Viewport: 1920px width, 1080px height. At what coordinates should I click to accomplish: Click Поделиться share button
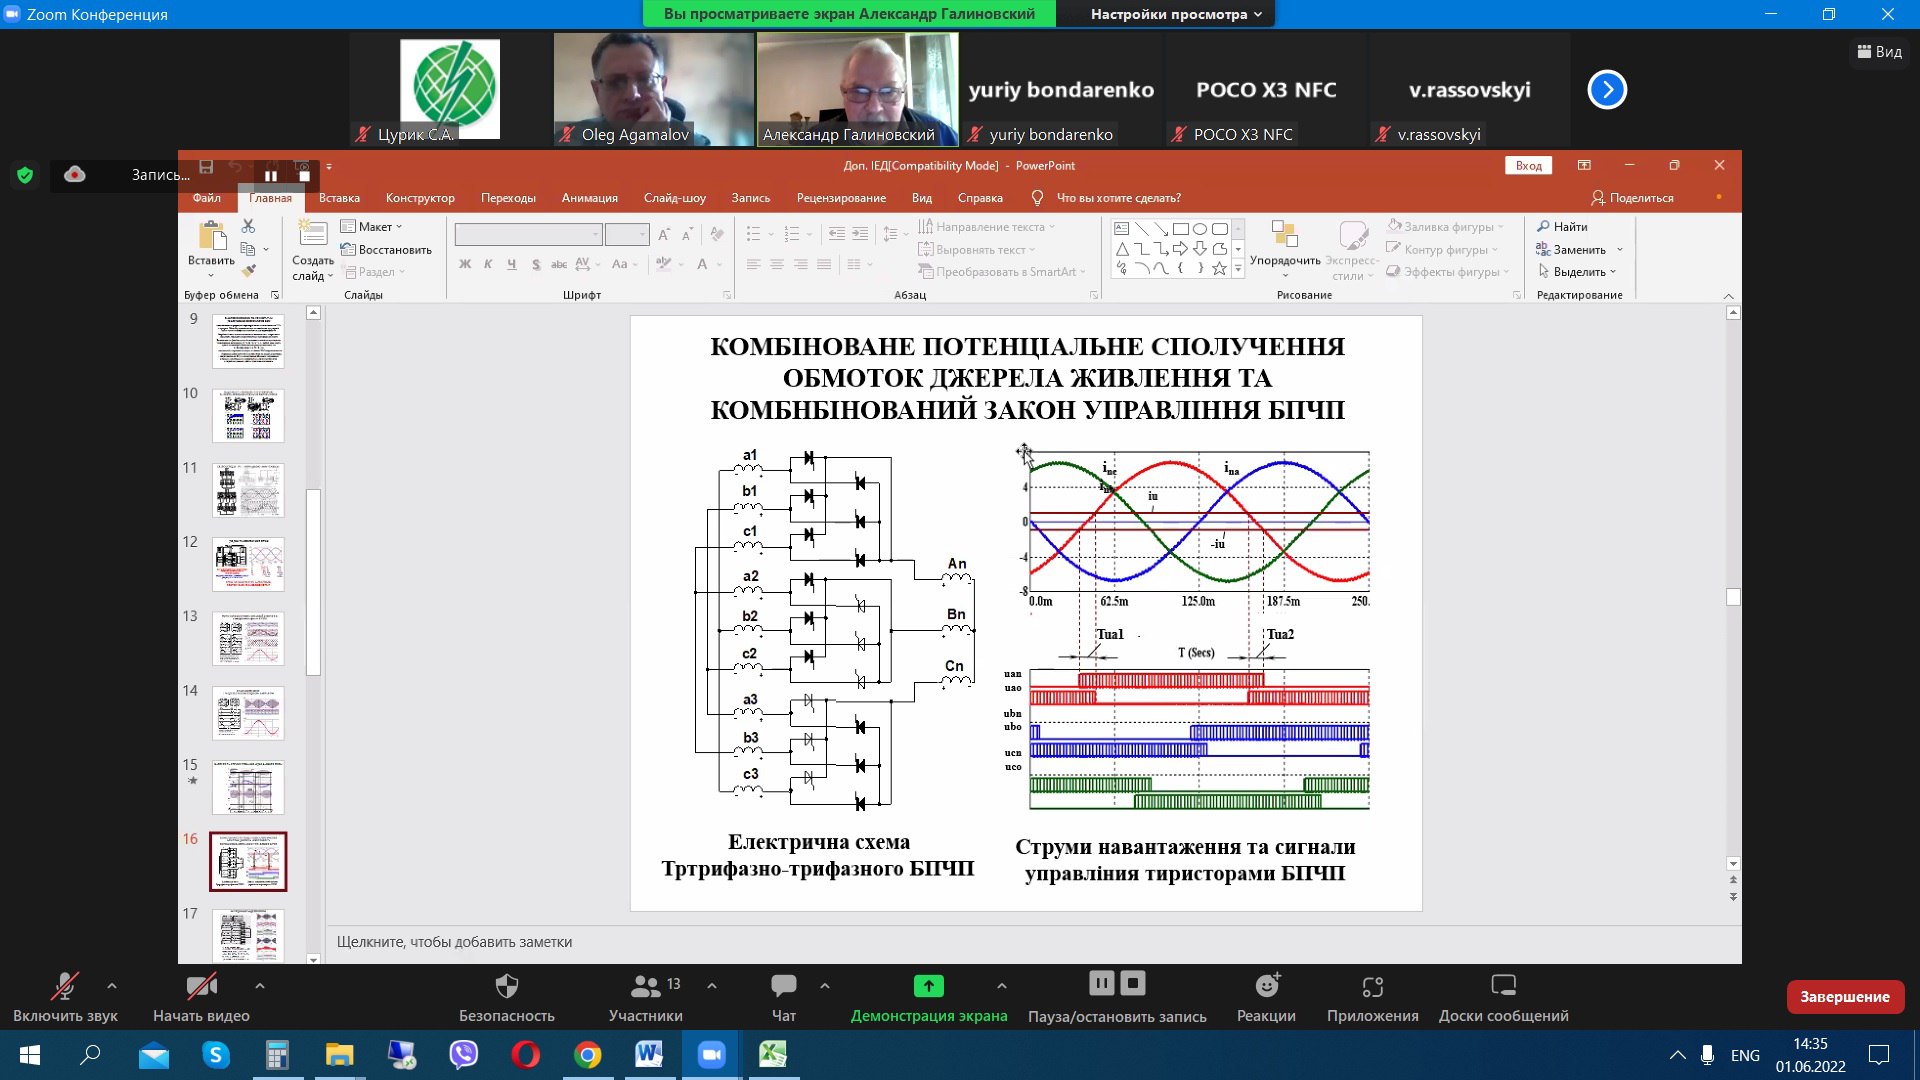point(1632,198)
